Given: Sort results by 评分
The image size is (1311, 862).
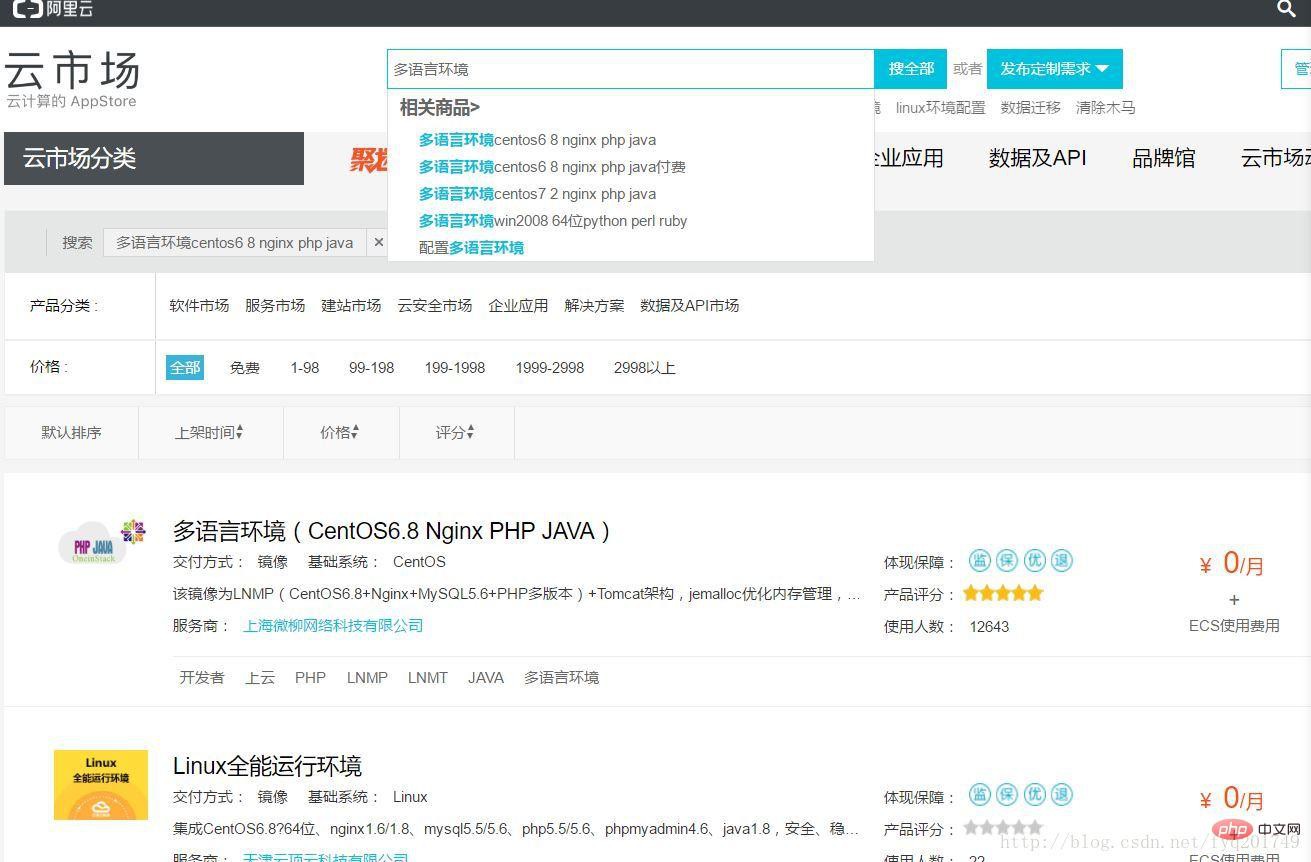Looking at the screenshot, I should tap(455, 432).
